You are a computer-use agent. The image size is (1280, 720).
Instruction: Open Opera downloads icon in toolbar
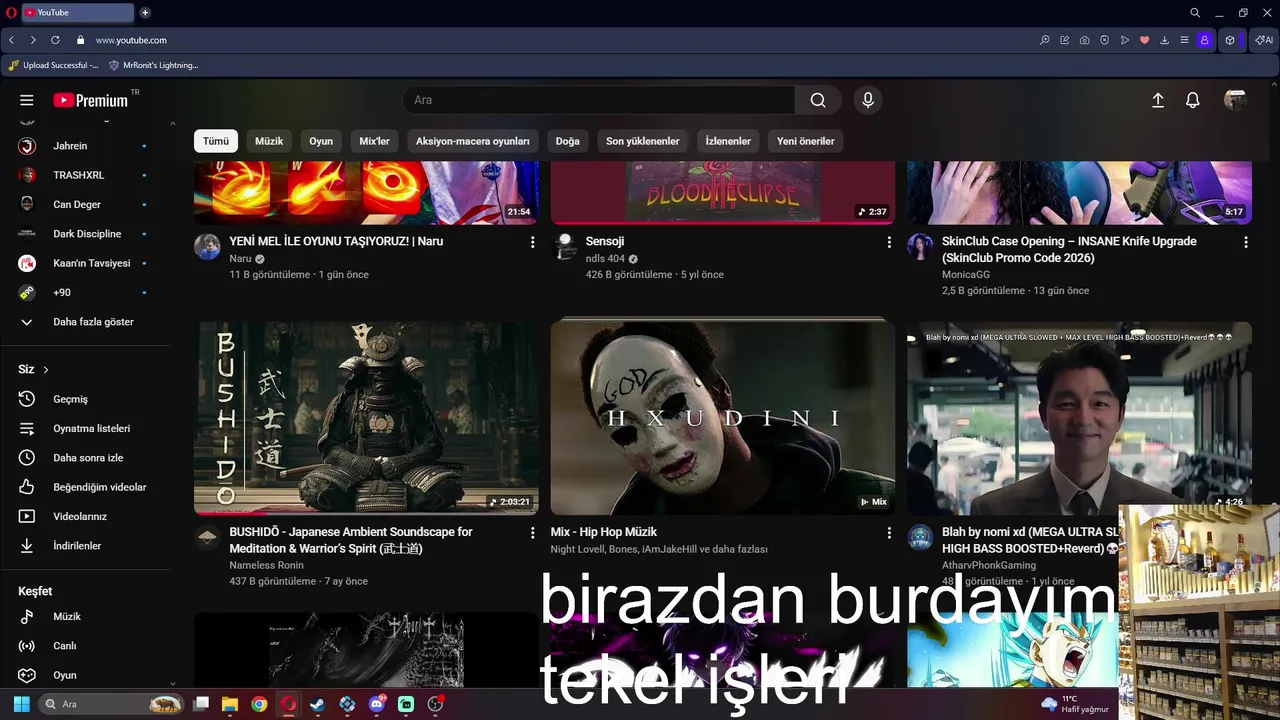click(x=1165, y=40)
